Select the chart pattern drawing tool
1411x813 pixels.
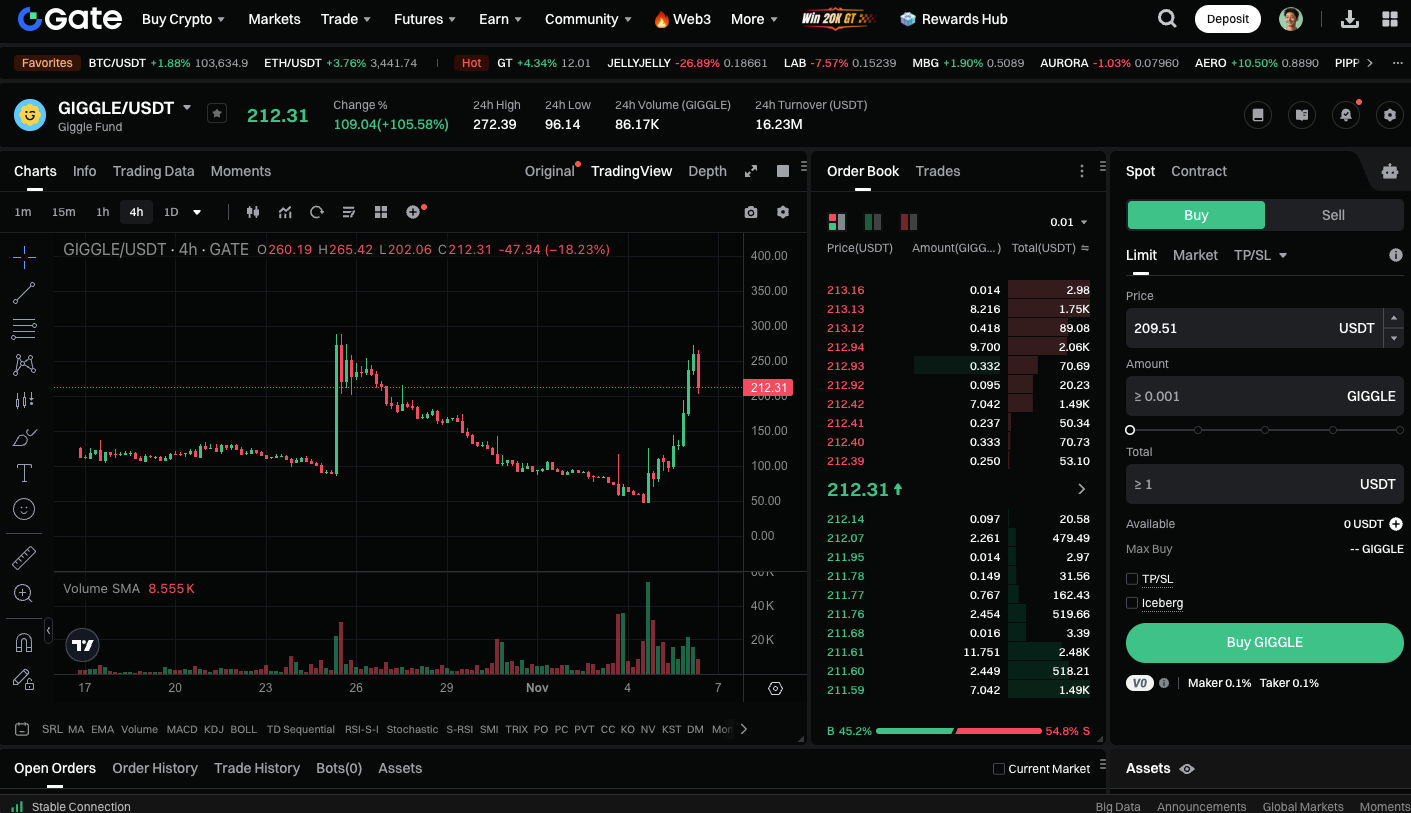click(24, 365)
